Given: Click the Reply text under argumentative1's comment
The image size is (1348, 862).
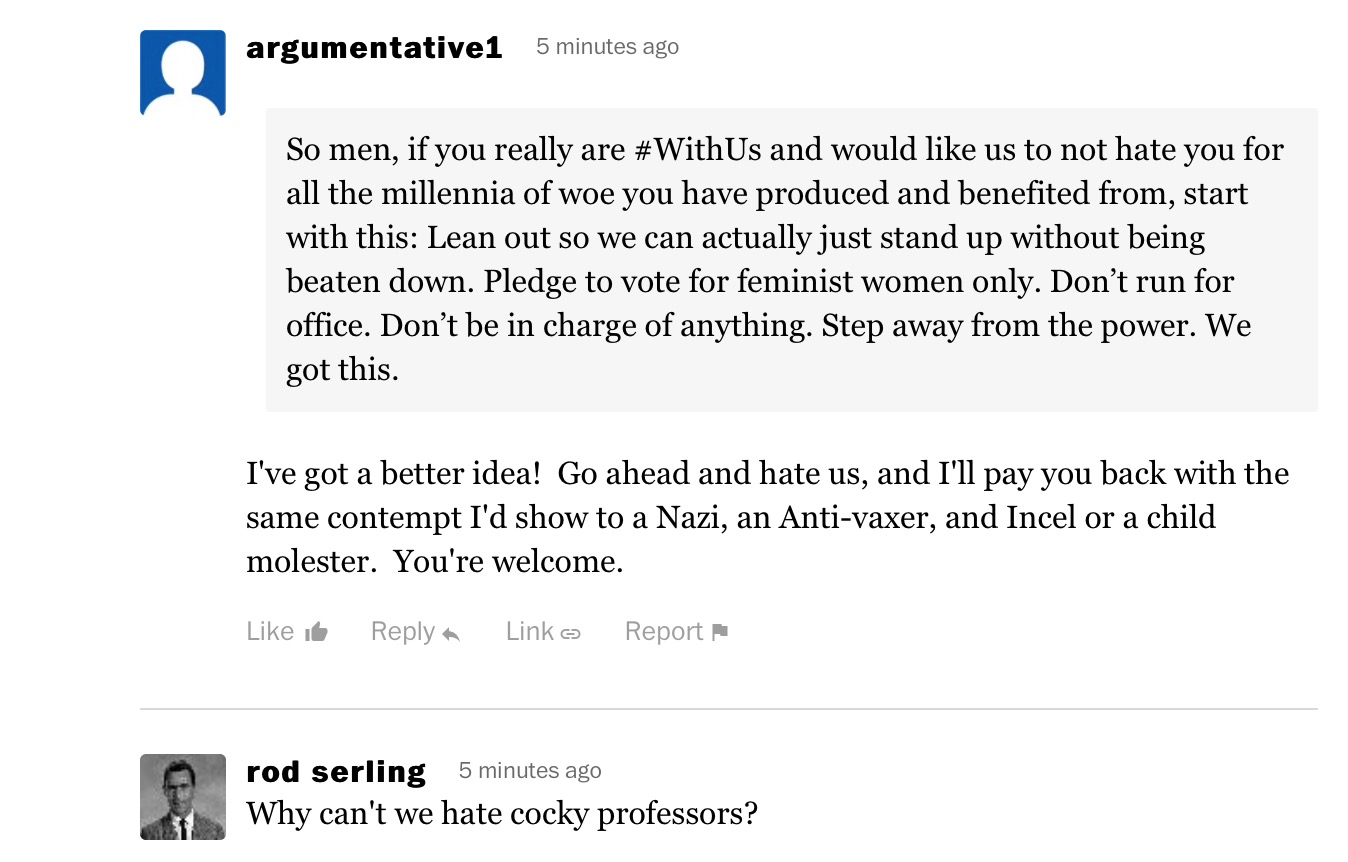Looking at the screenshot, I should (x=403, y=631).
